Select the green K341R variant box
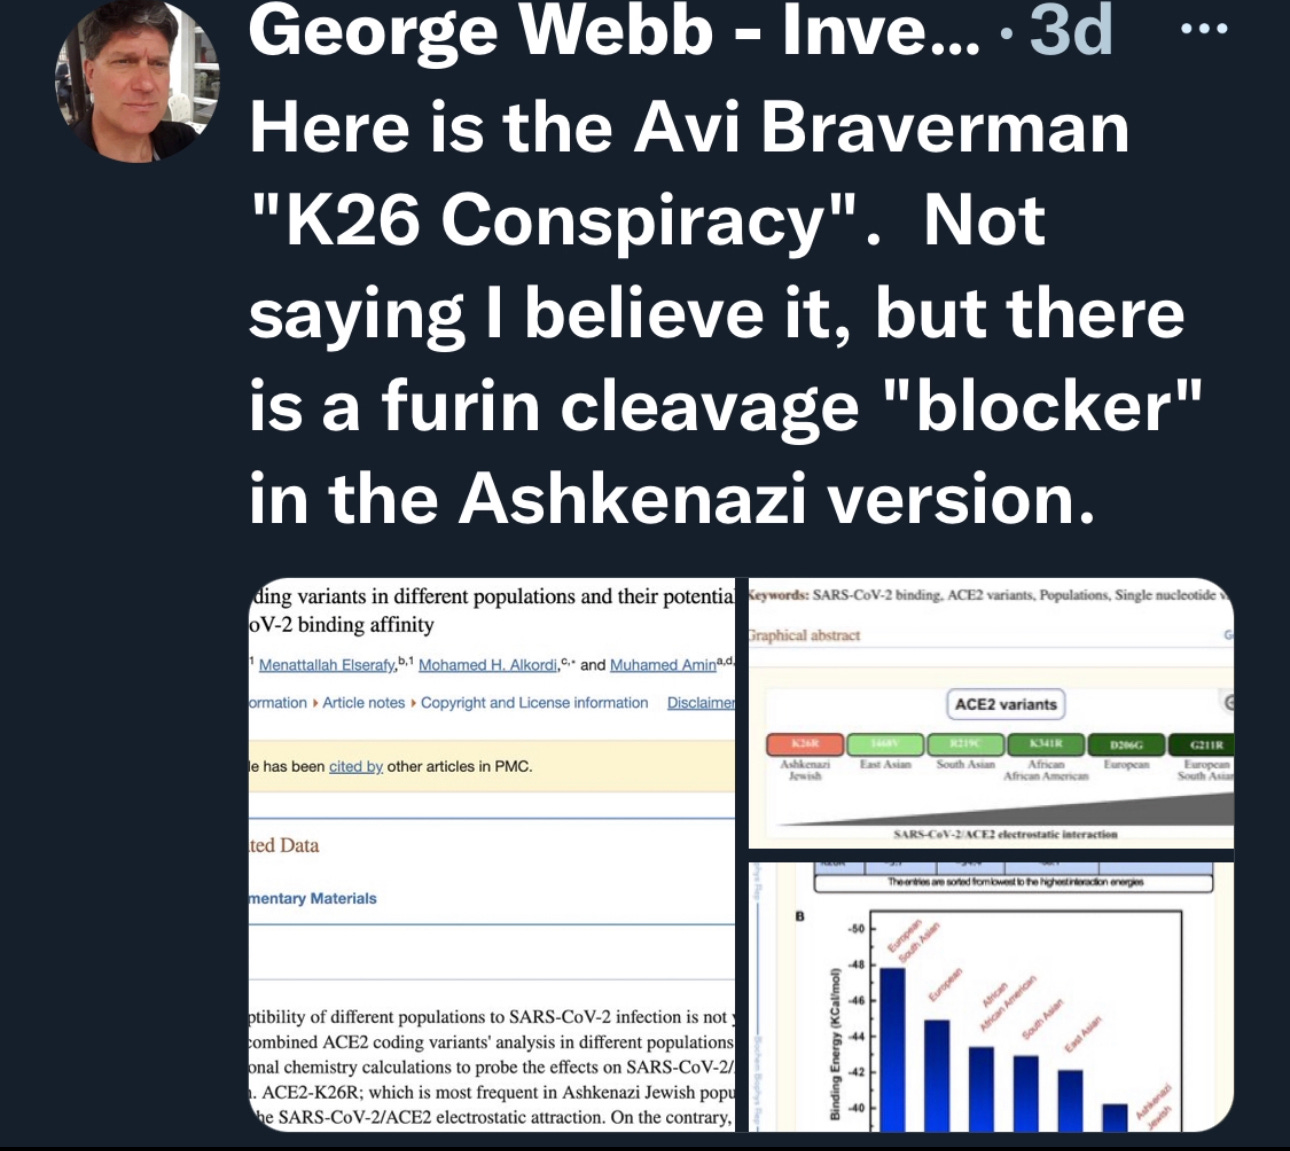The image size is (1290, 1151). tap(1045, 744)
